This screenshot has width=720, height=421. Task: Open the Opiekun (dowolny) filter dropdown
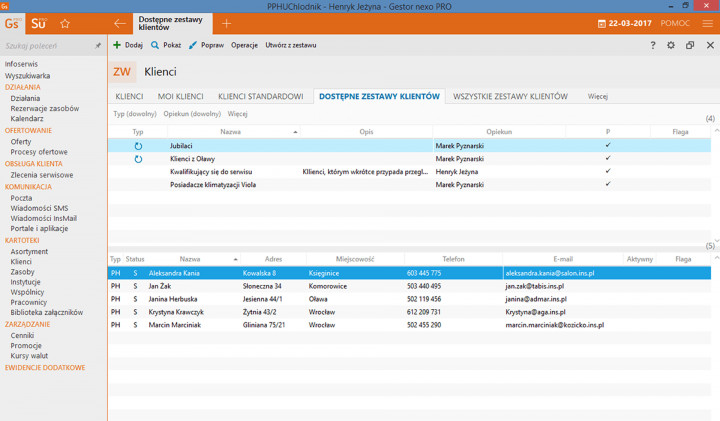(x=192, y=114)
